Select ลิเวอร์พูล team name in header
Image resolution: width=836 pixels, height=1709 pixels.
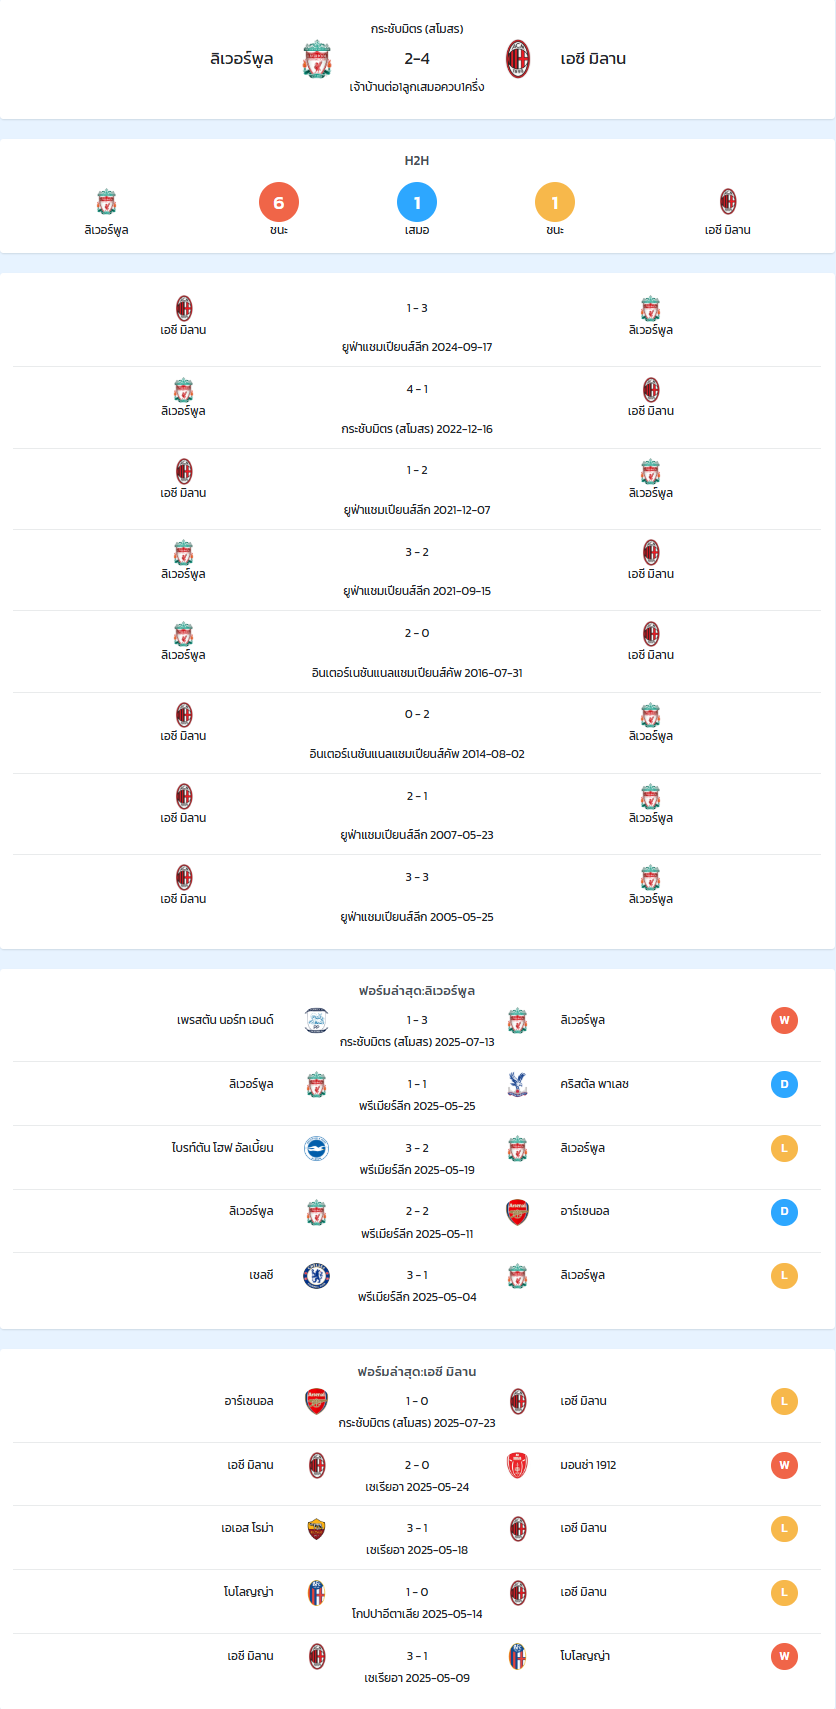[x=242, y=59]
